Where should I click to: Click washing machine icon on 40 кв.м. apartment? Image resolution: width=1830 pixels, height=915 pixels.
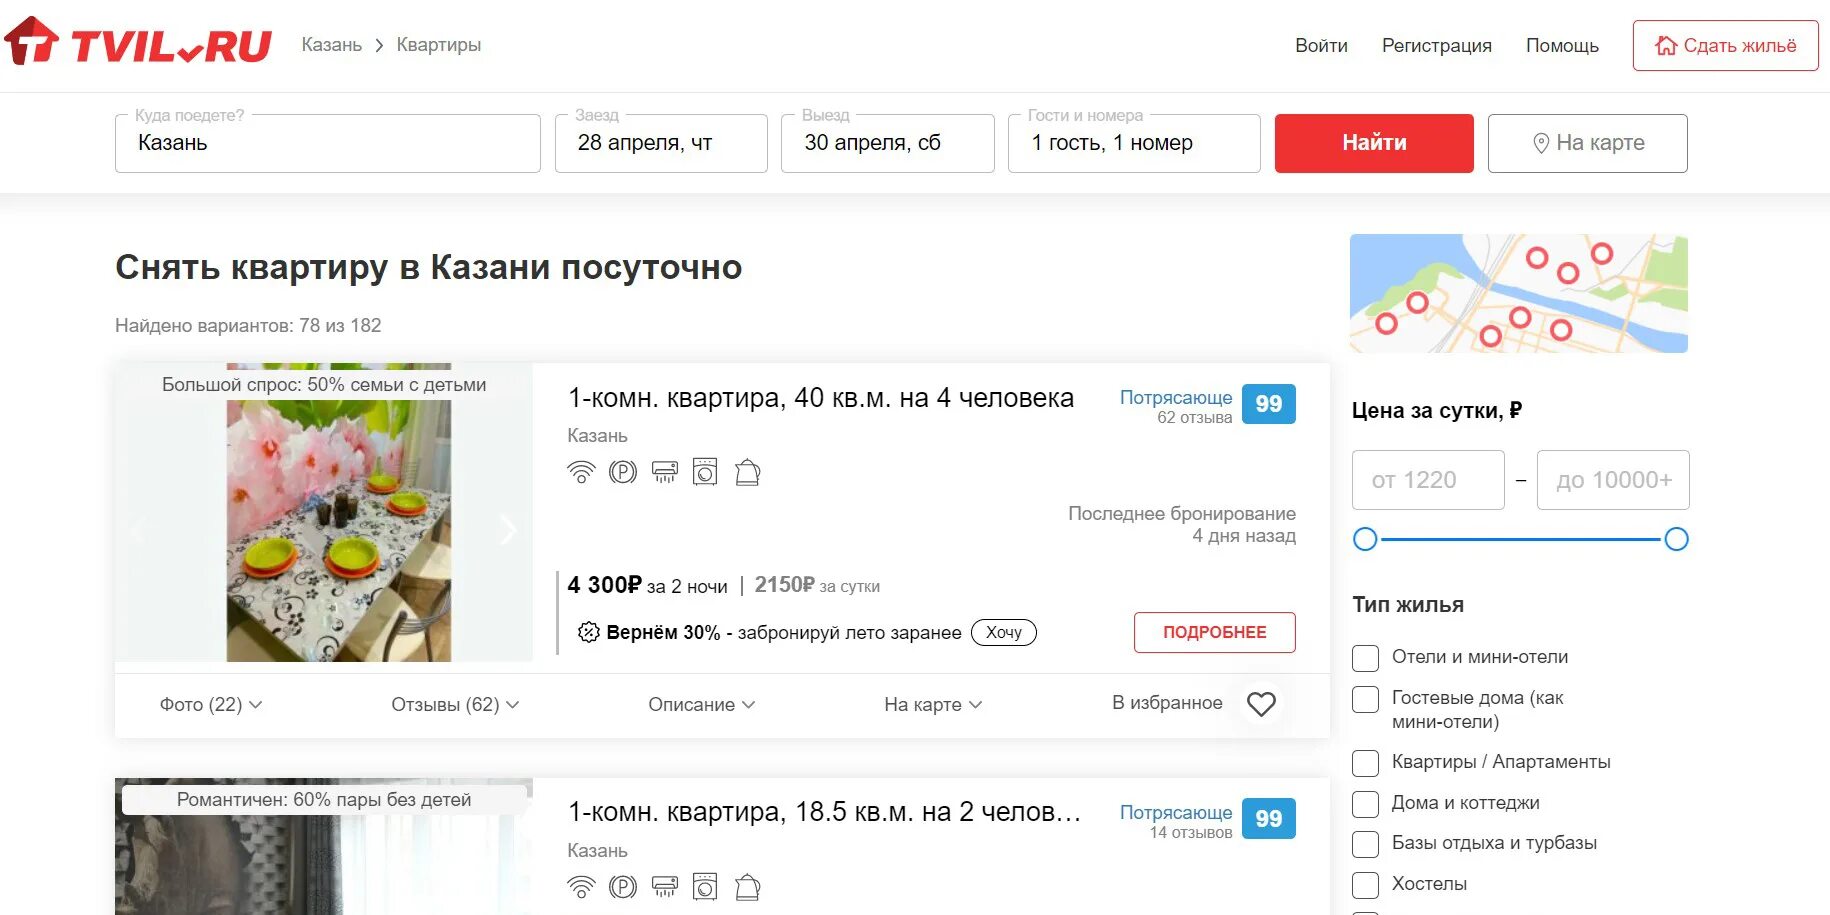click(705, 472)
